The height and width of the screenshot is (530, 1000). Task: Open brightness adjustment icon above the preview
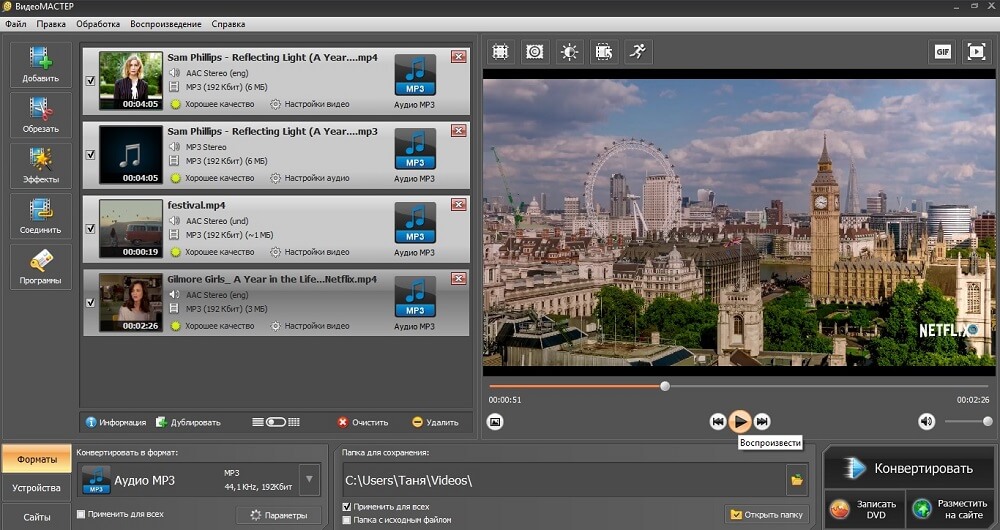tap(569, 52)
